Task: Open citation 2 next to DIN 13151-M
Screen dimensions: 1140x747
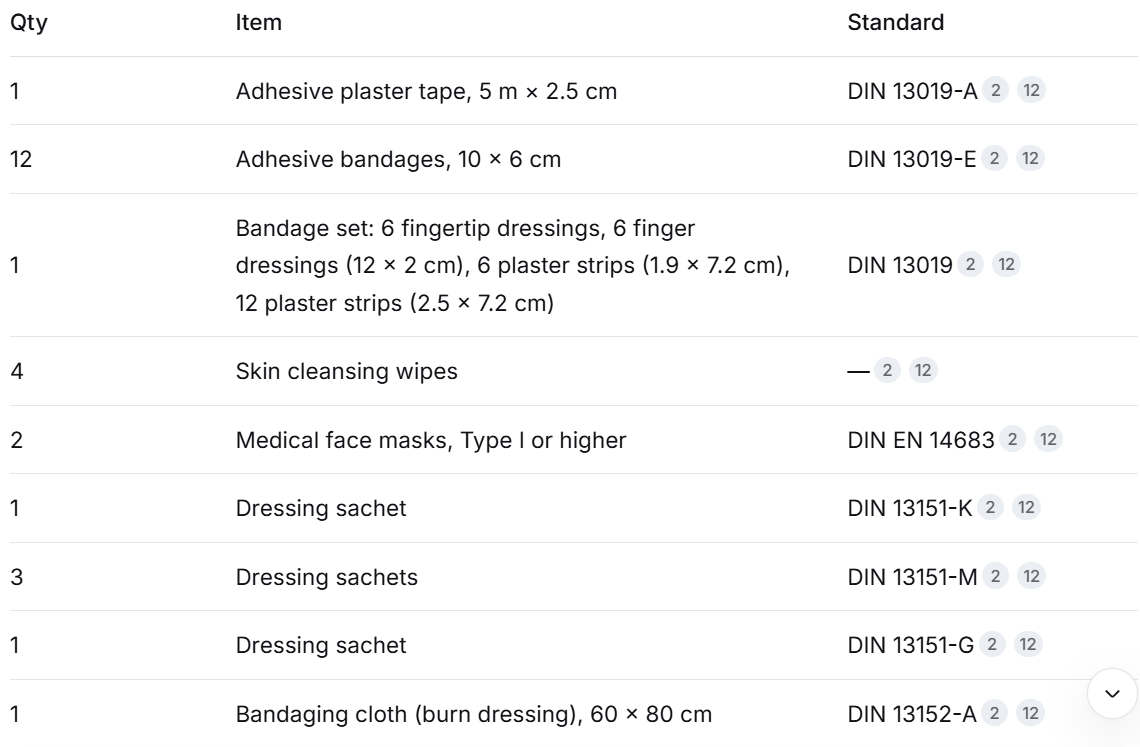Action: click(995, 576)
